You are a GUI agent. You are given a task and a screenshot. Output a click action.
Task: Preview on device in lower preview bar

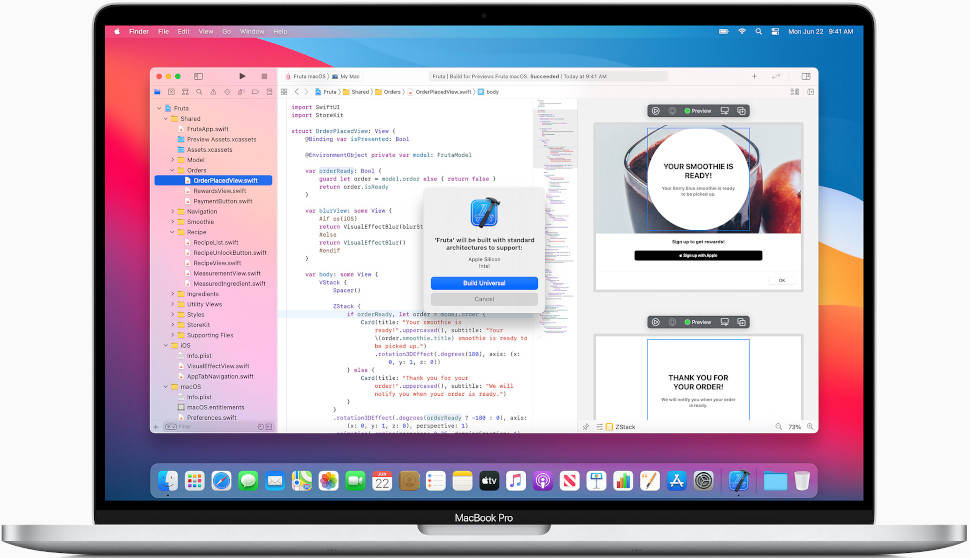point(724,322)
